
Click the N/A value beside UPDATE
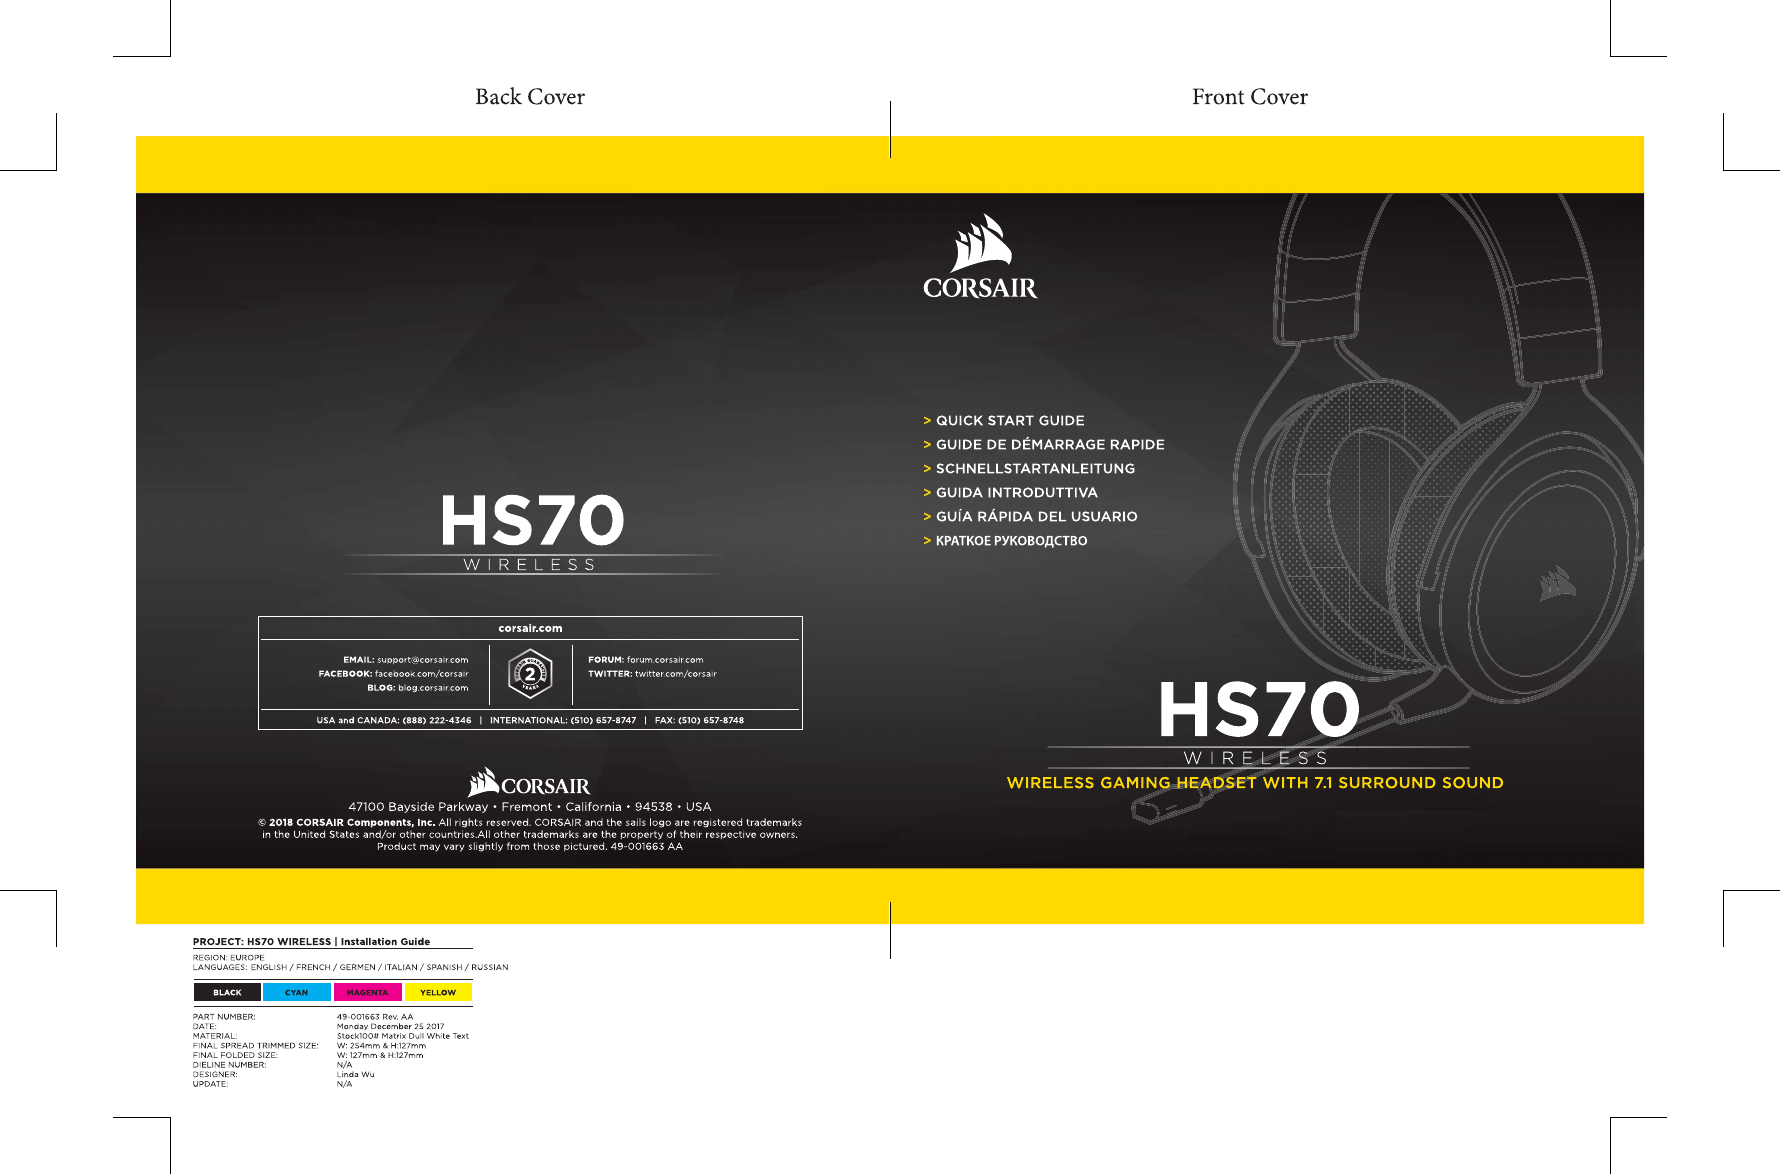[x=344, y=1084]
